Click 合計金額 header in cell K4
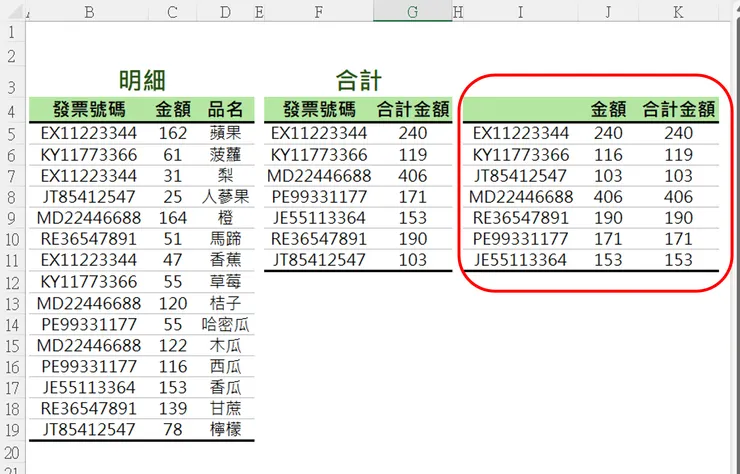This screenshot has height=474, width=740. pos(679,110)
